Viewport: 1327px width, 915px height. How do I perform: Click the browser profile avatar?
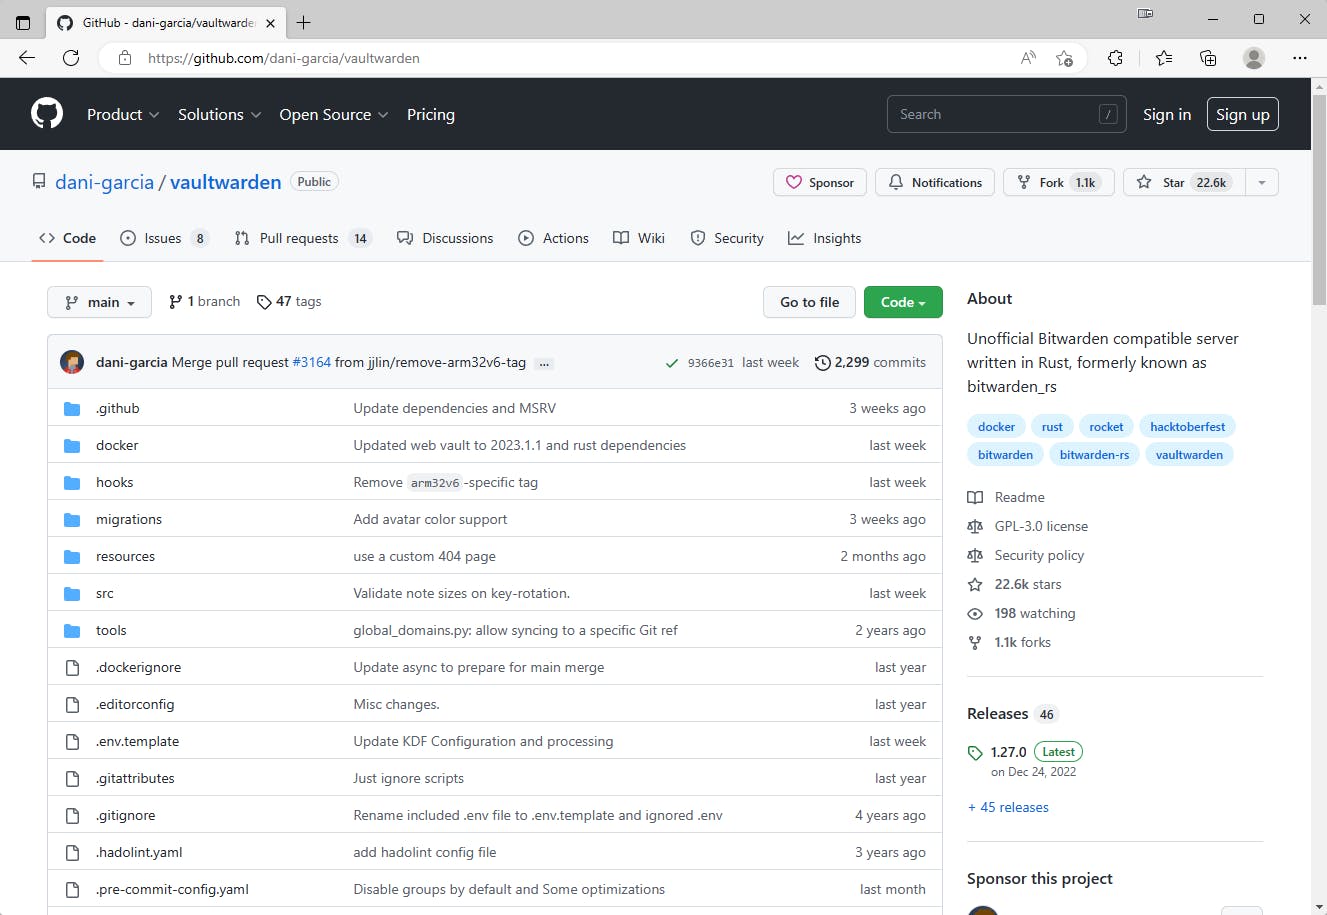click(1254, 58)
